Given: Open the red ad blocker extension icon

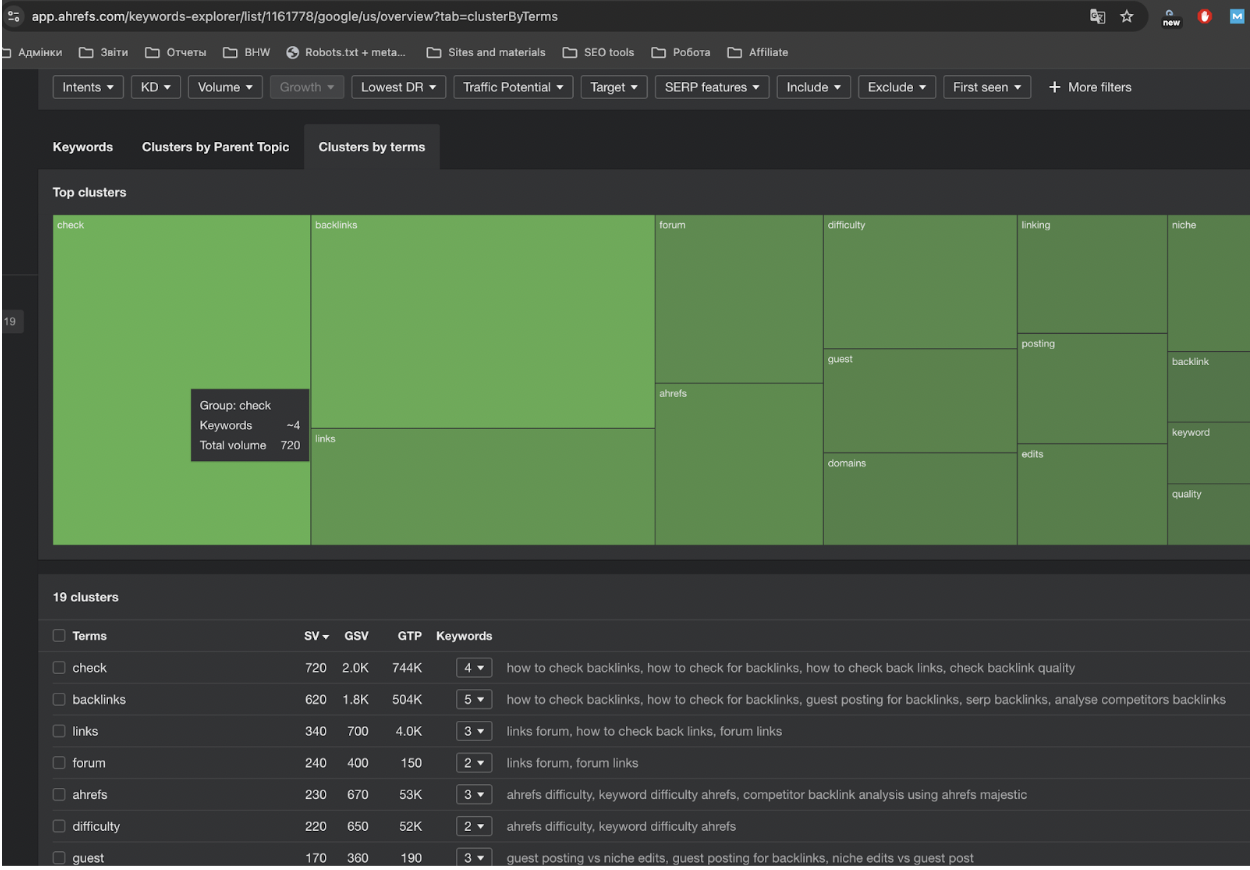Looking at the screenshot, I should (x=1204, y=17).
